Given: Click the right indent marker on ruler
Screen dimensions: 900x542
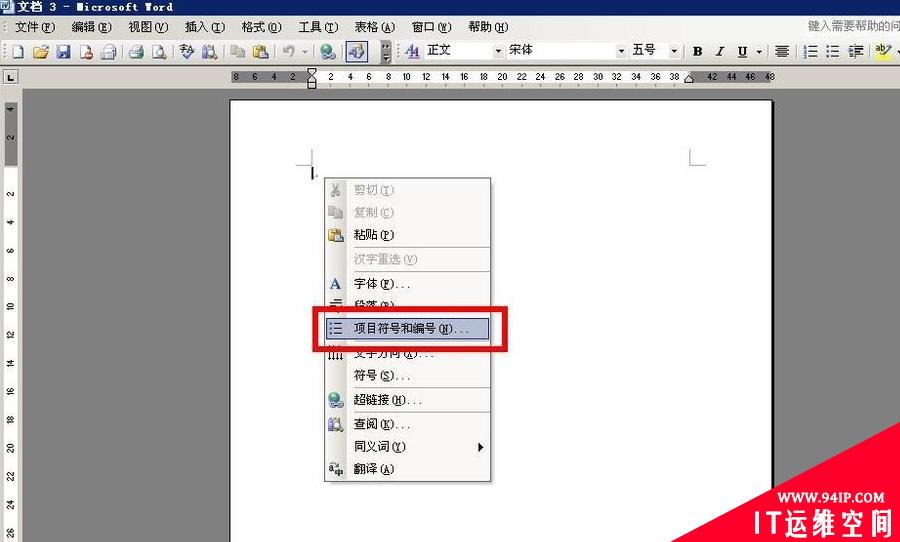Looking at the screenshot, I should click(689, 79).
